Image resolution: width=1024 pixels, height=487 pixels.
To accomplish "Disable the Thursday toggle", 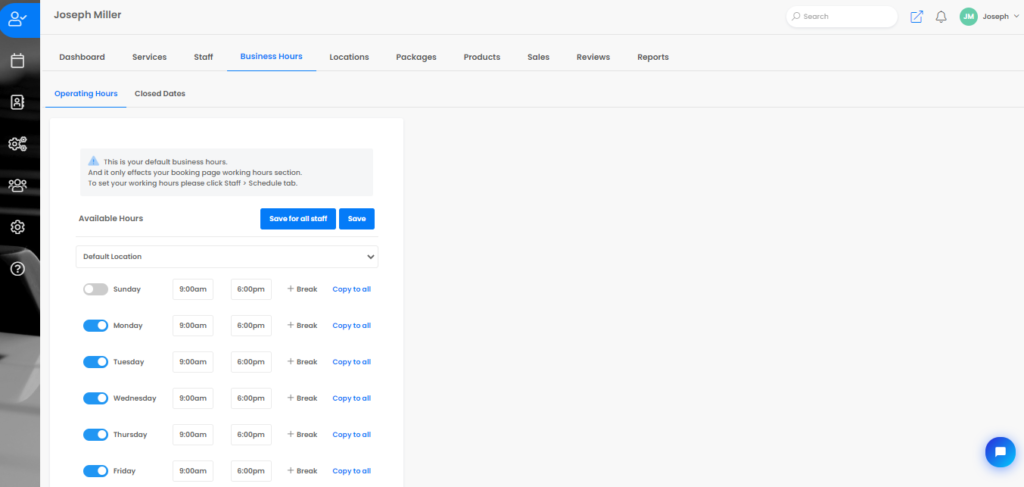I will coord(95,435).
